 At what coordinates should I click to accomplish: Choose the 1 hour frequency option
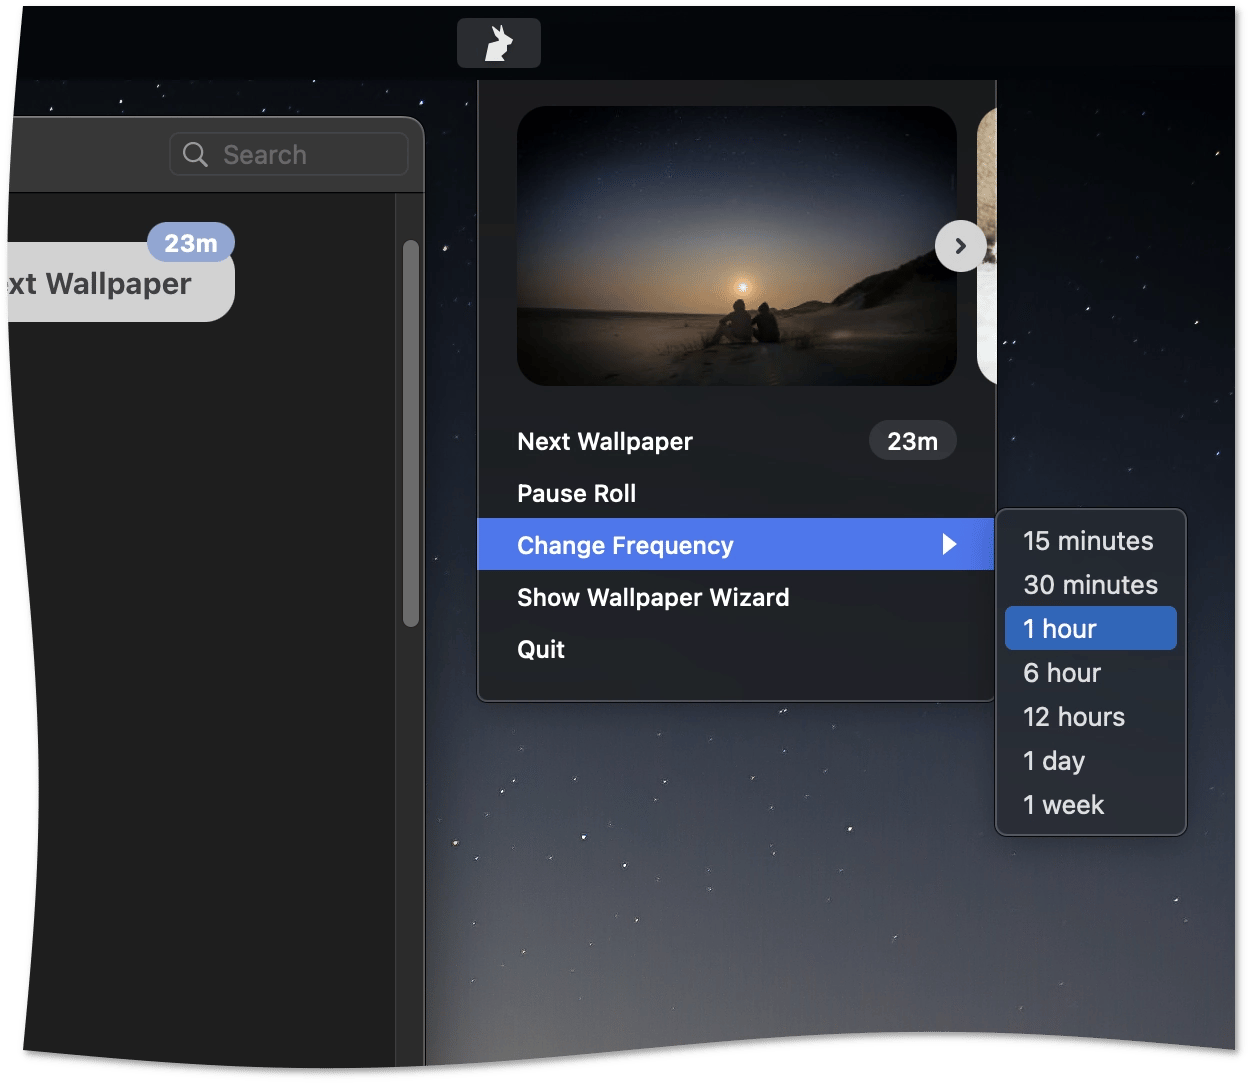1090,629
